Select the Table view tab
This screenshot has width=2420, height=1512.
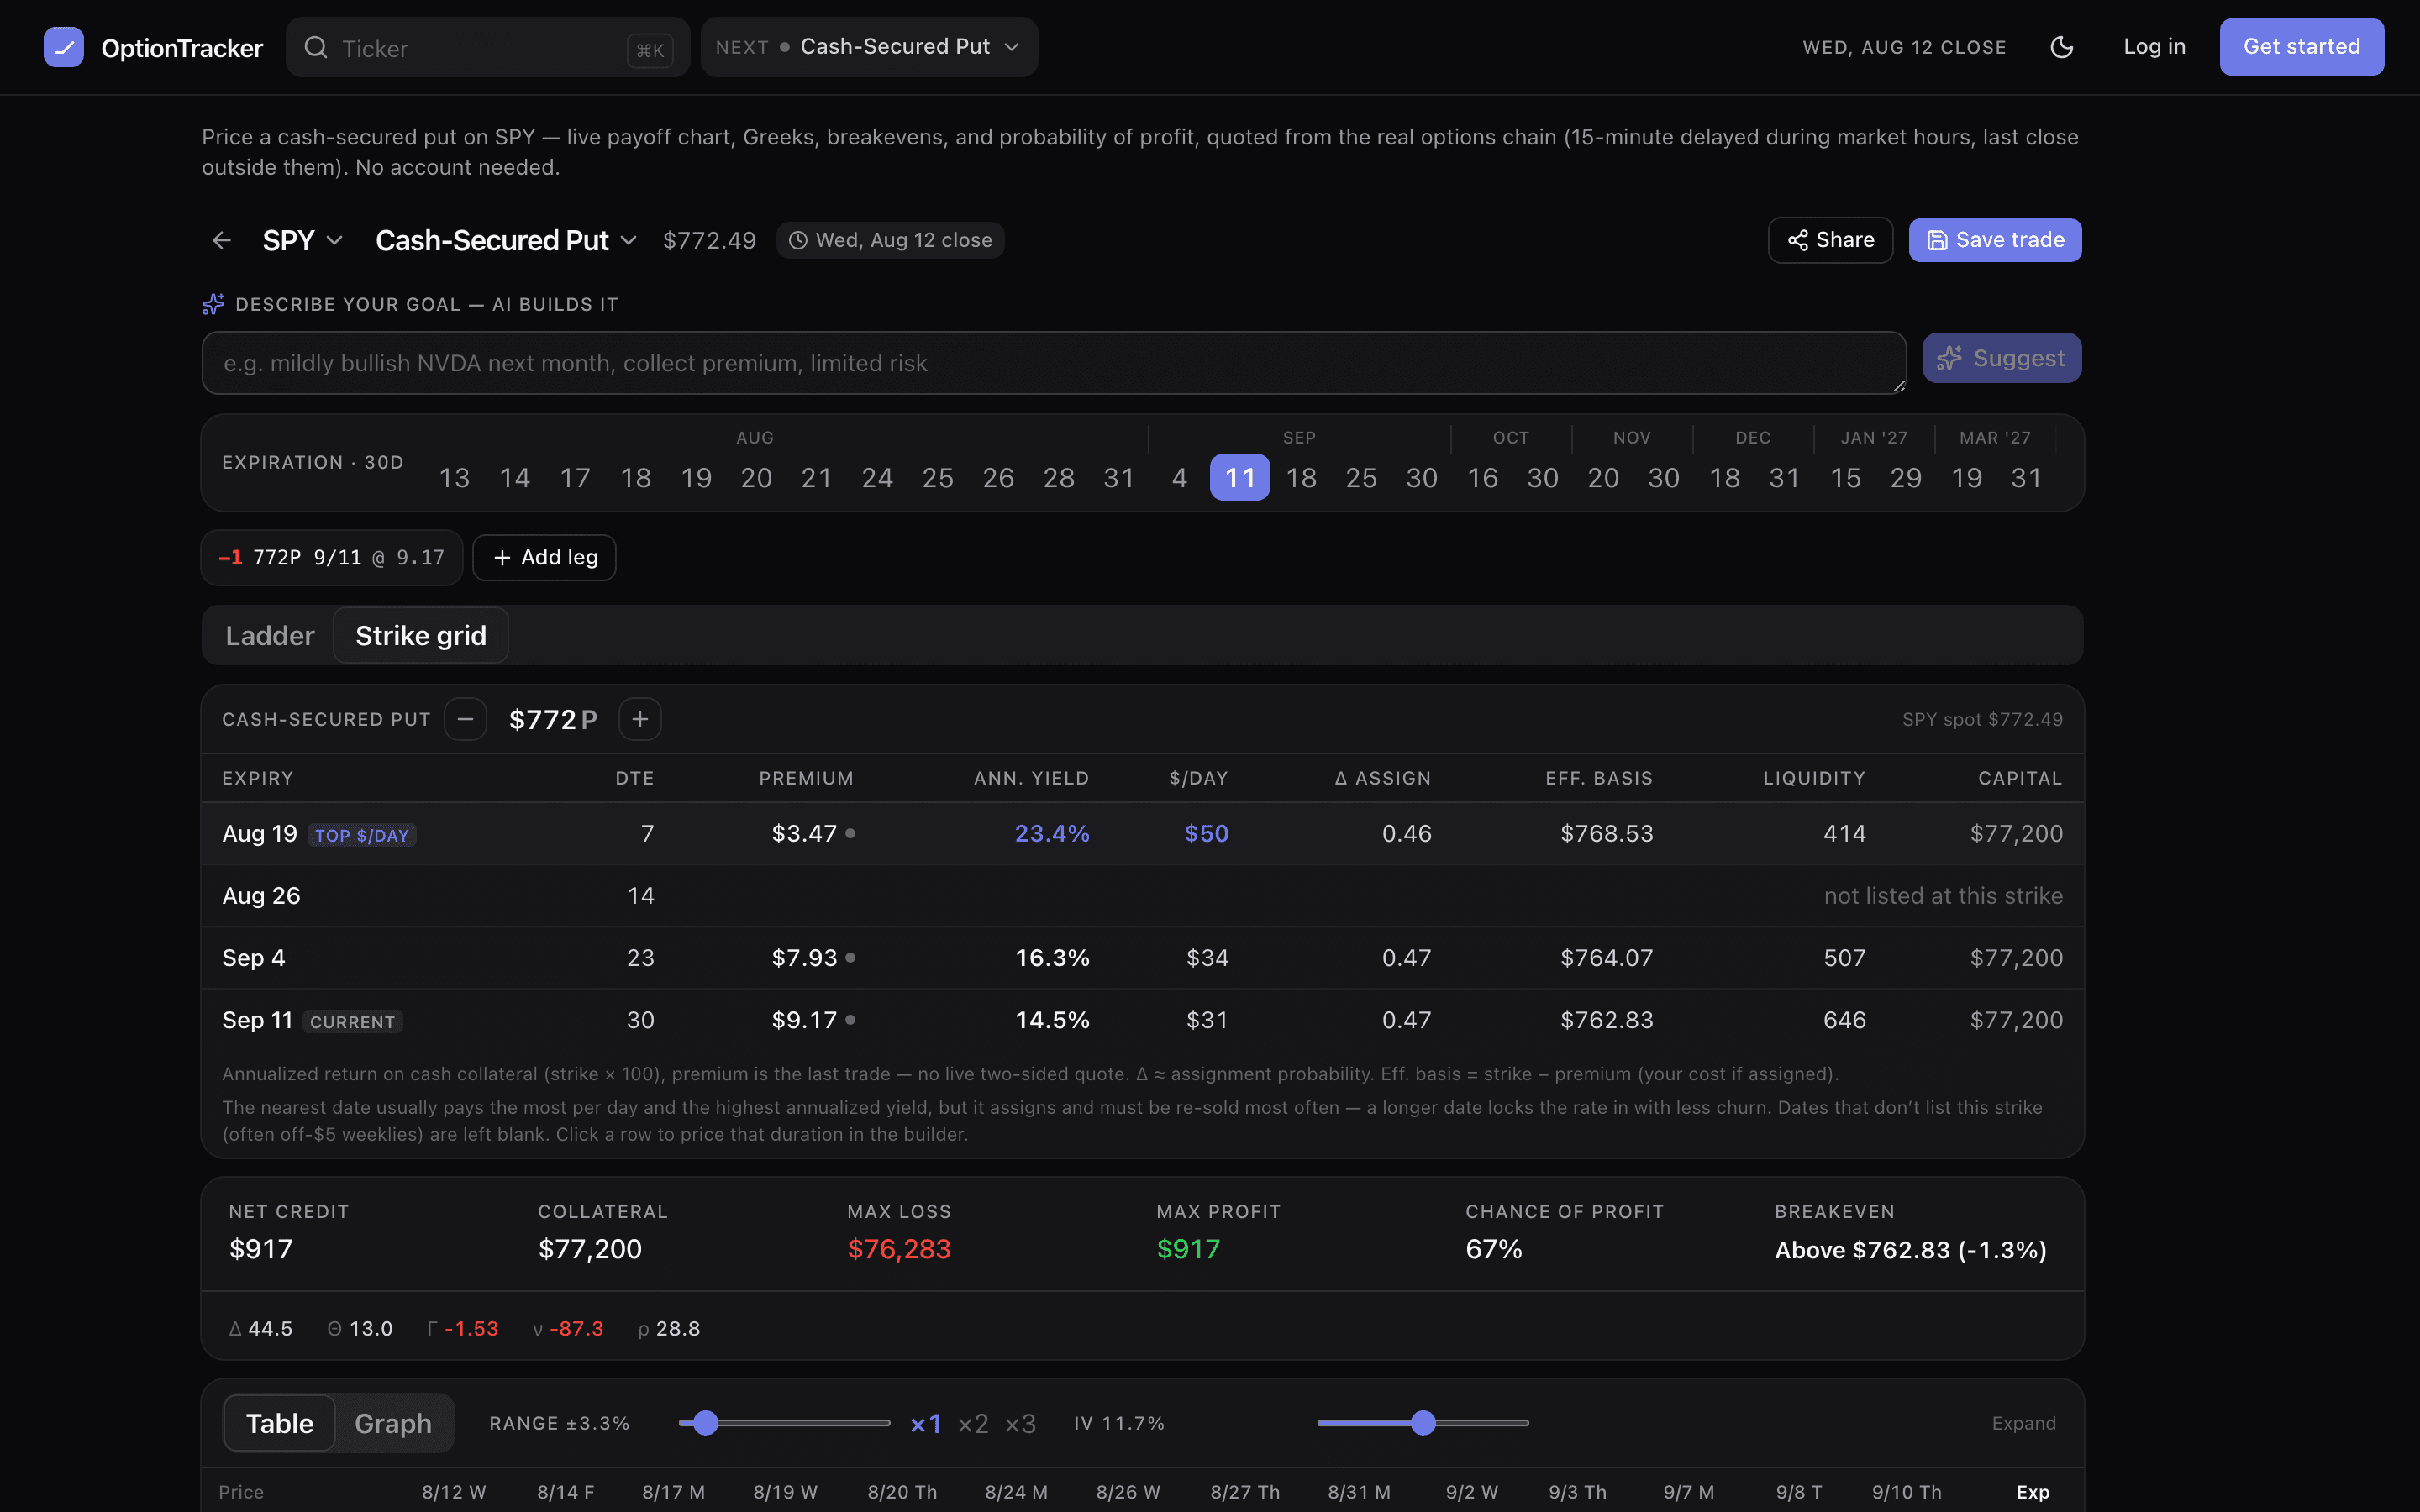click(280, 1423)
